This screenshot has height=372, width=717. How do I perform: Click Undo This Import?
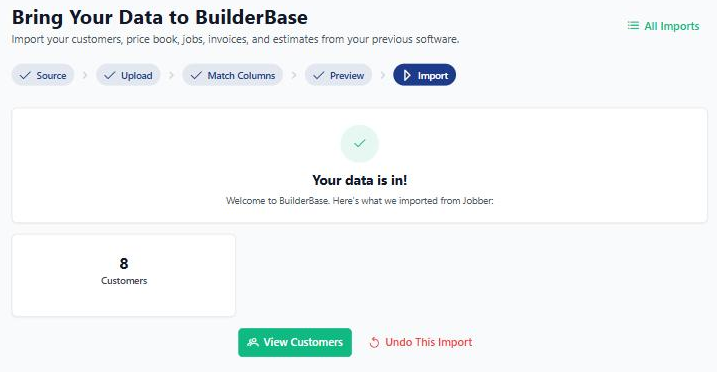[x=421, y=342]
